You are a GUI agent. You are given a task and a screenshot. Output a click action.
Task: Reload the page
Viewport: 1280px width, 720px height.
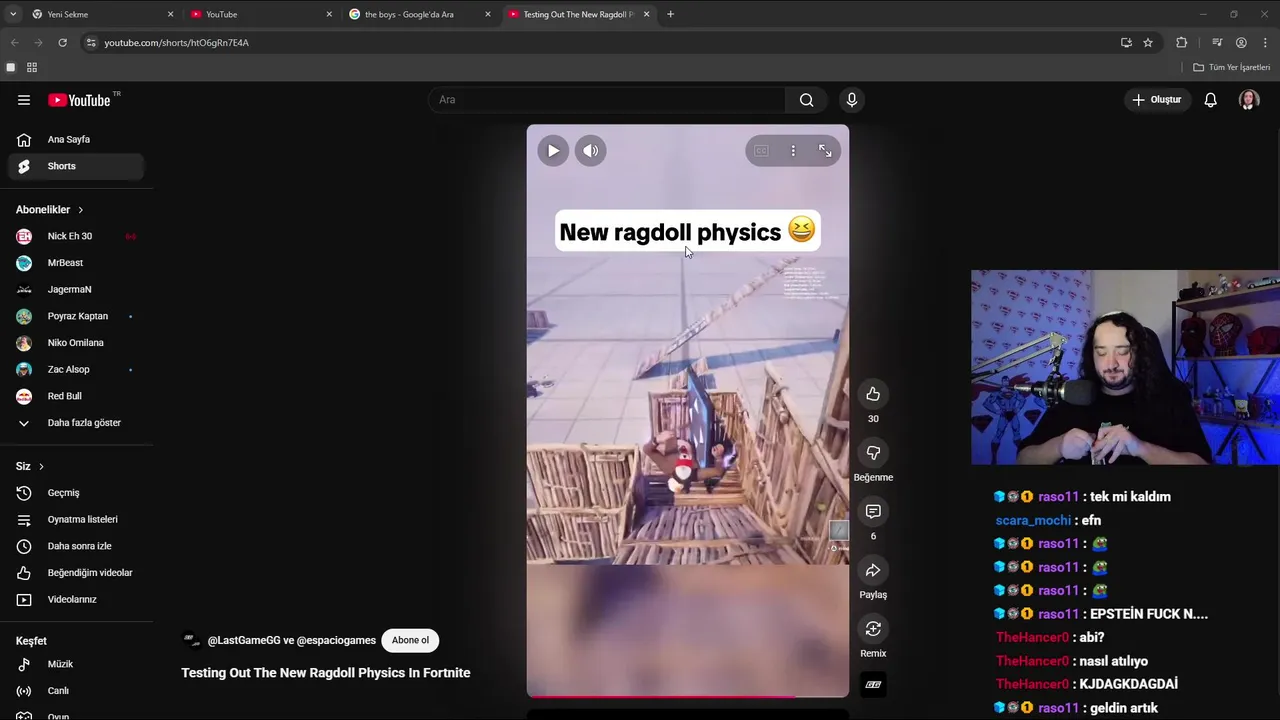tap(62, 43)
